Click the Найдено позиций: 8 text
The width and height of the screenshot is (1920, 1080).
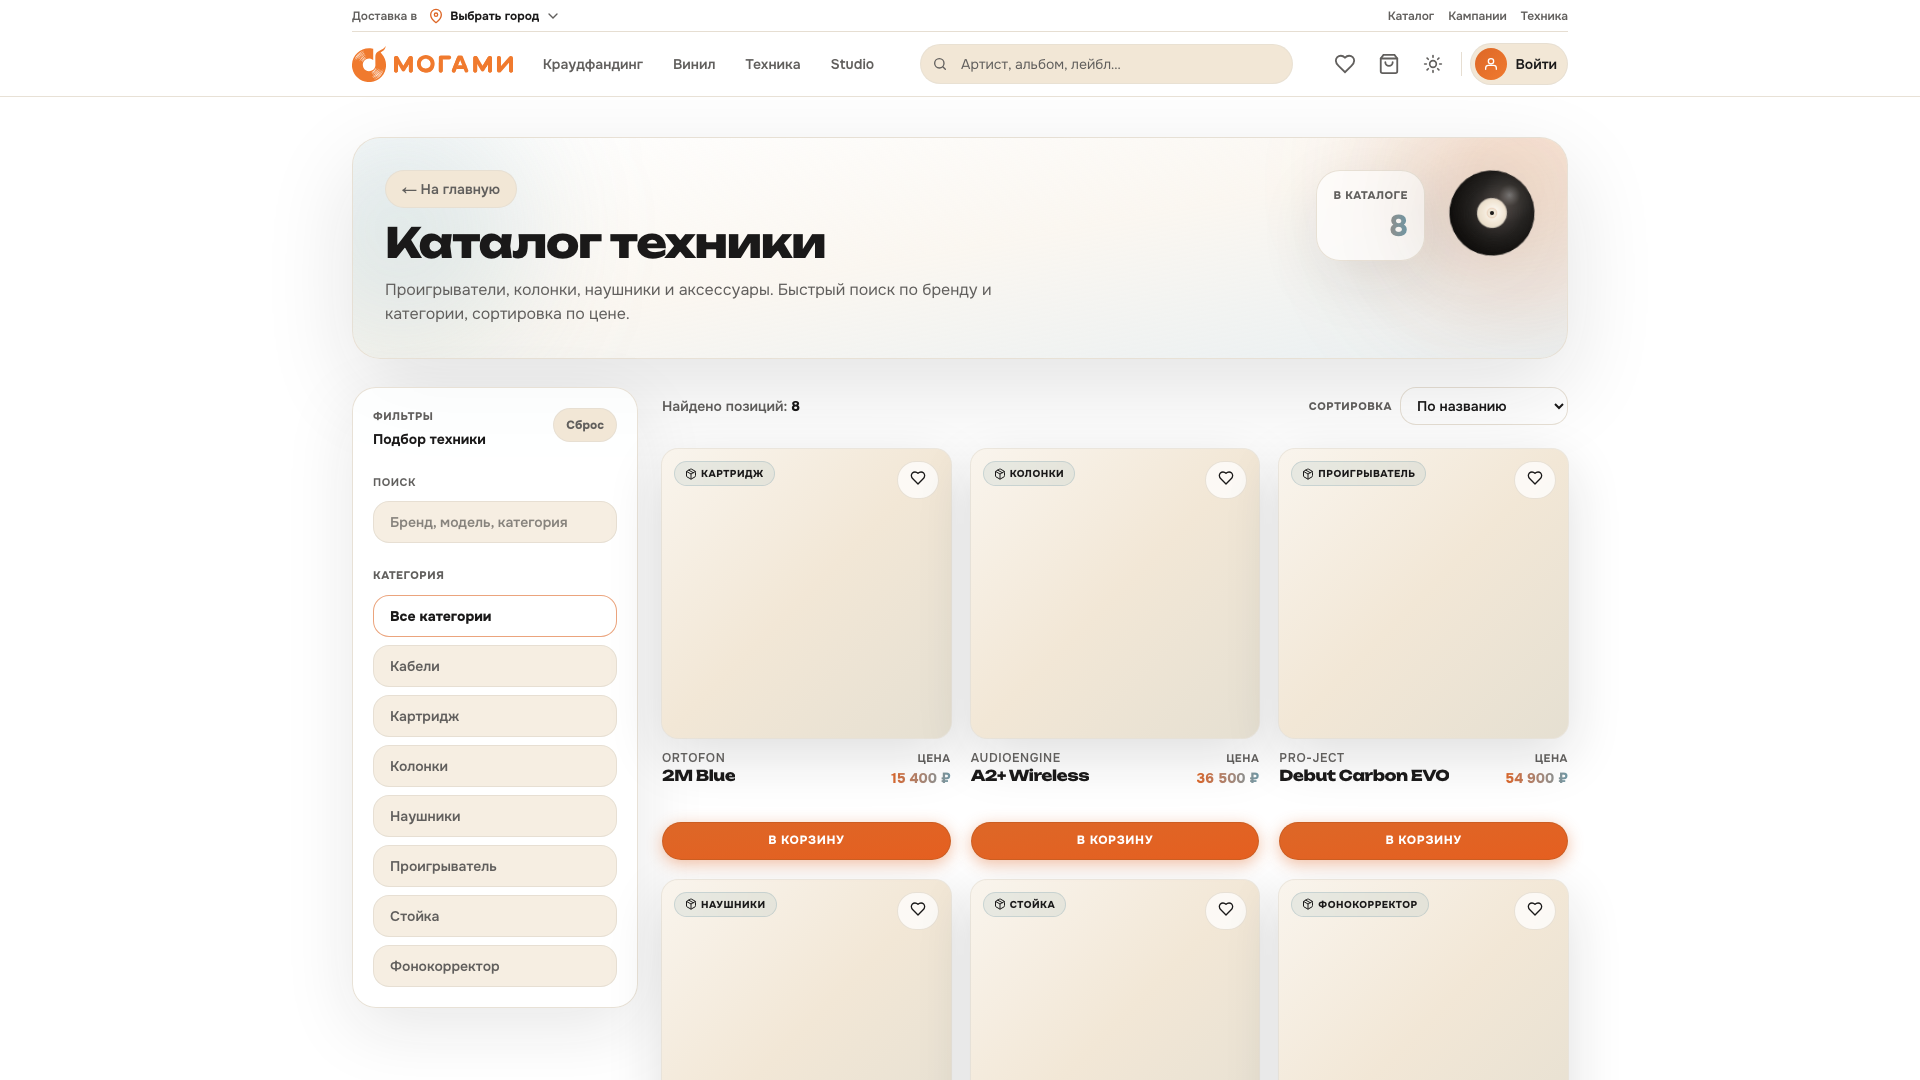(x=731, y=406)
